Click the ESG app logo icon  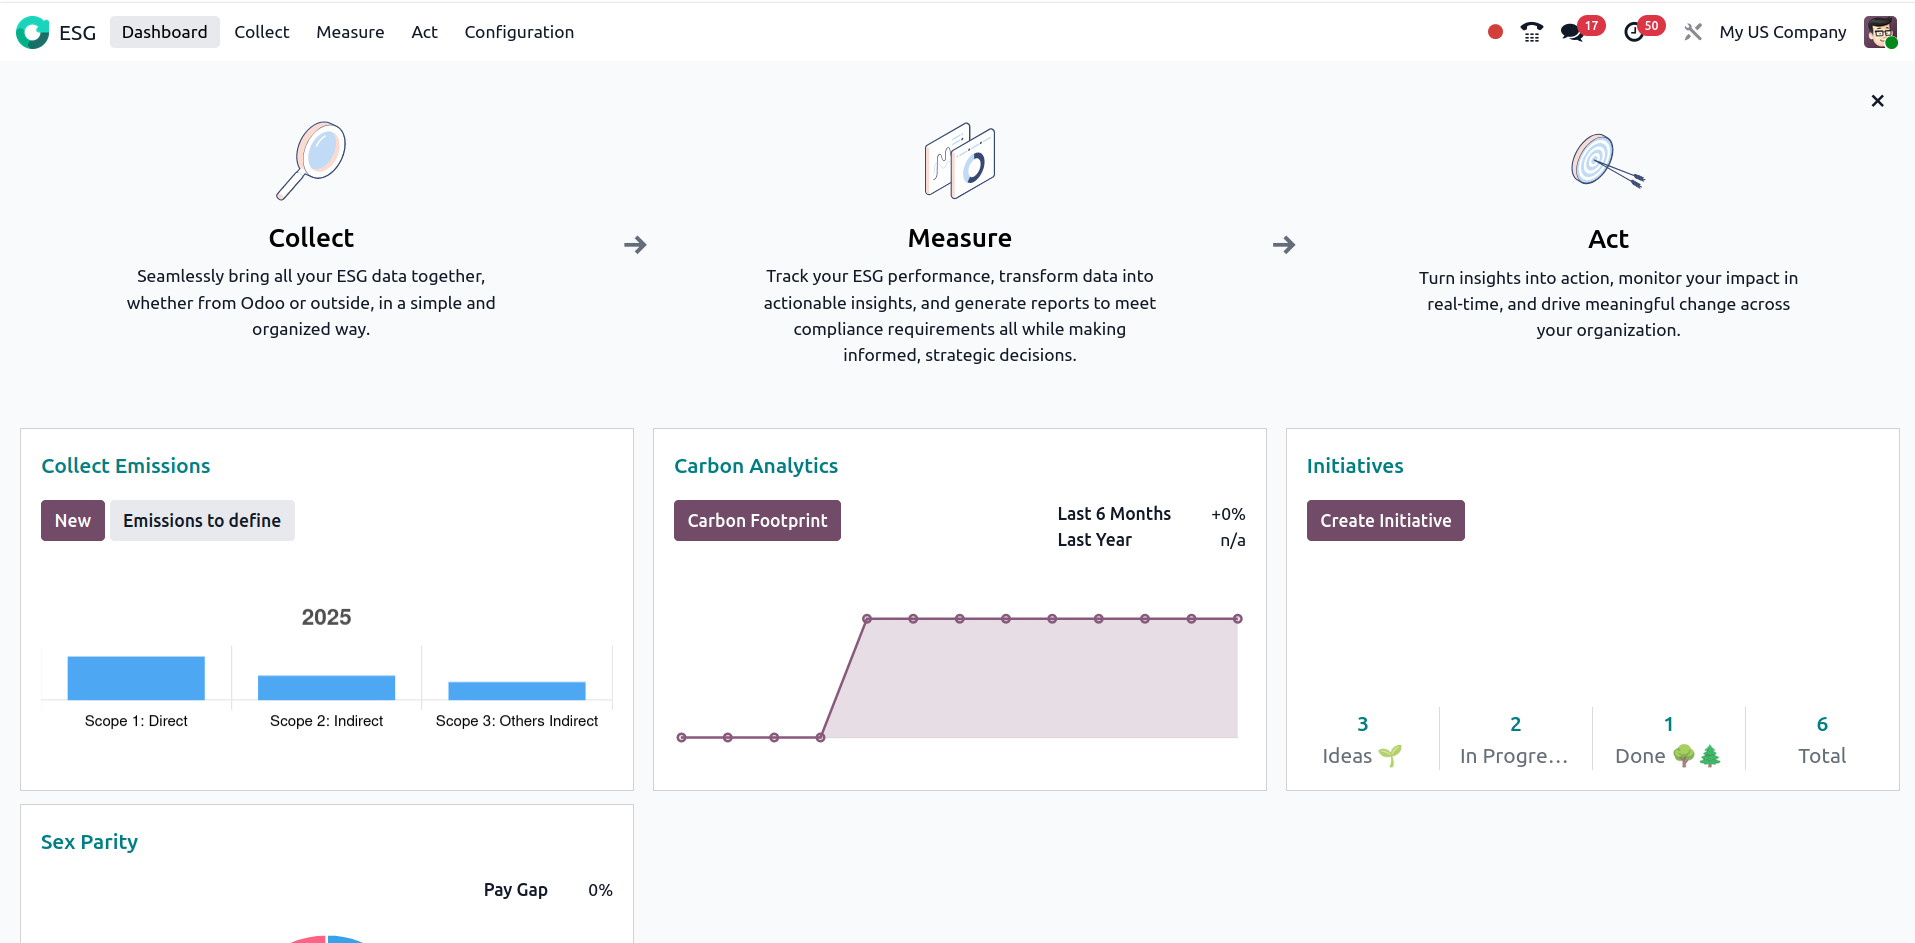click(33, 32)
